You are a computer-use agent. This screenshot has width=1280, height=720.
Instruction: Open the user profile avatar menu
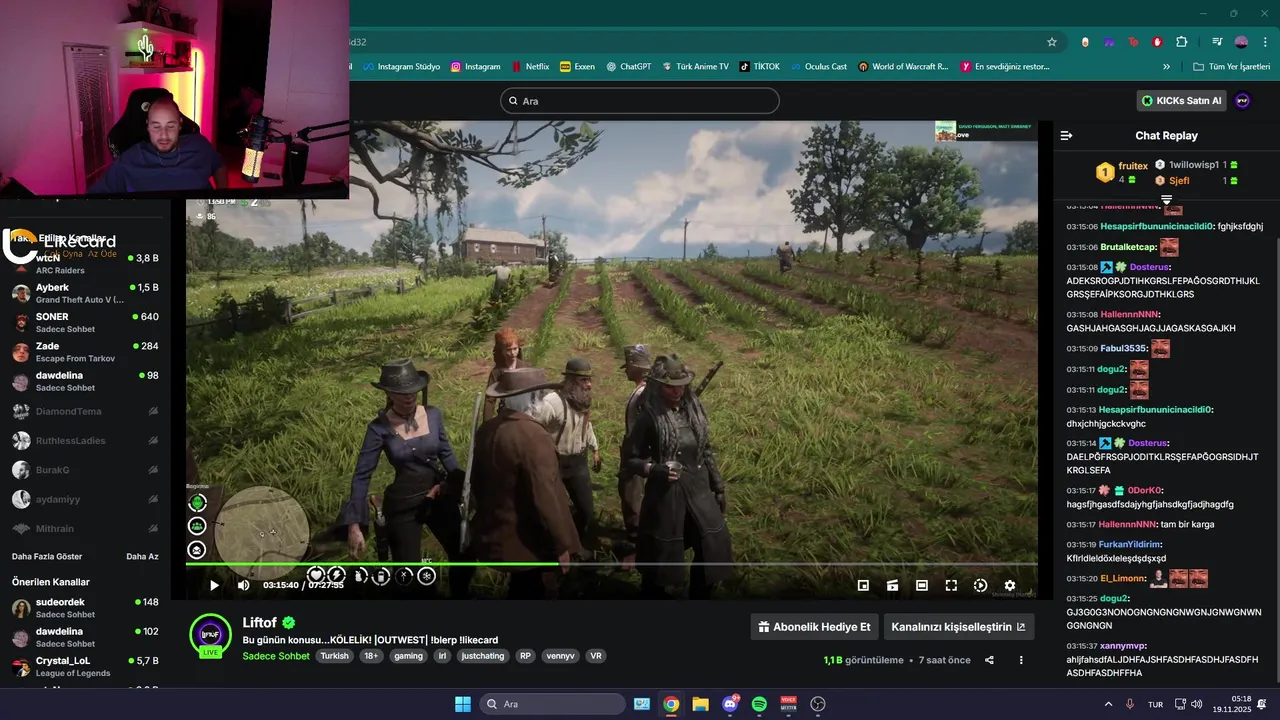click(x=1242, y=100)
